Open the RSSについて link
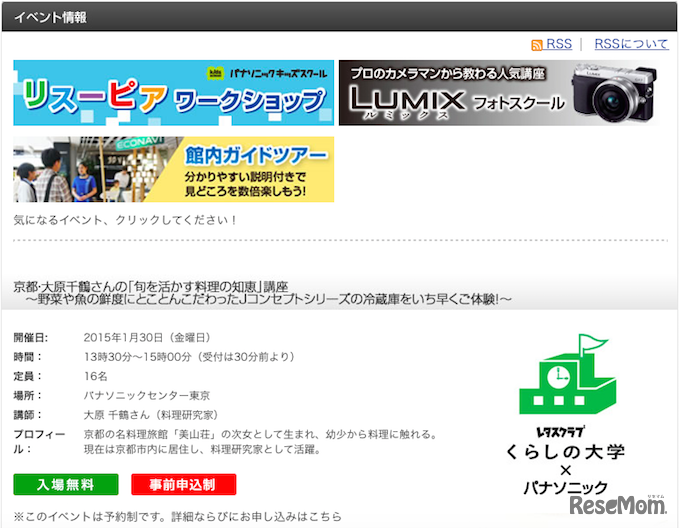 [631, 44]
